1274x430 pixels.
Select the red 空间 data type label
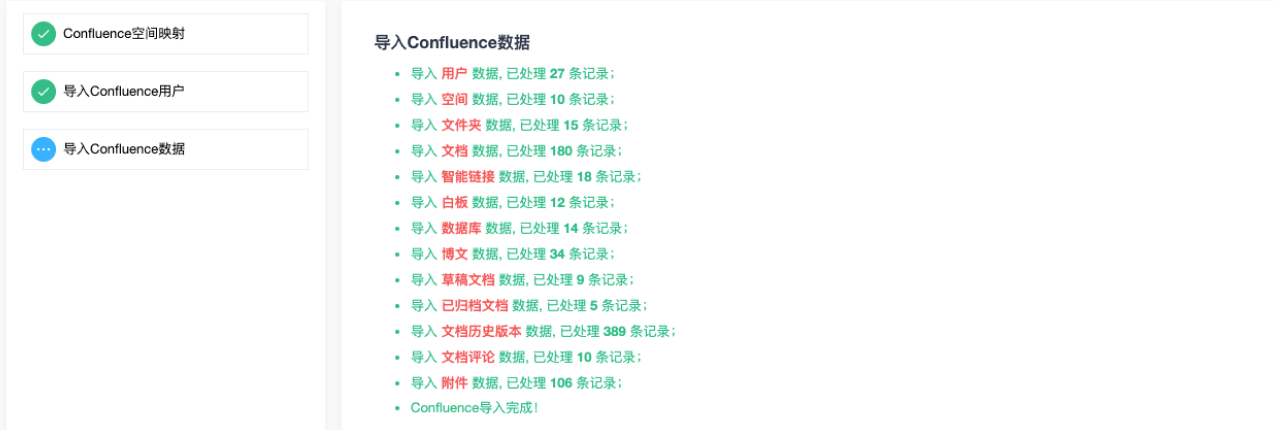pyautogui.click(x=454, y=99)
